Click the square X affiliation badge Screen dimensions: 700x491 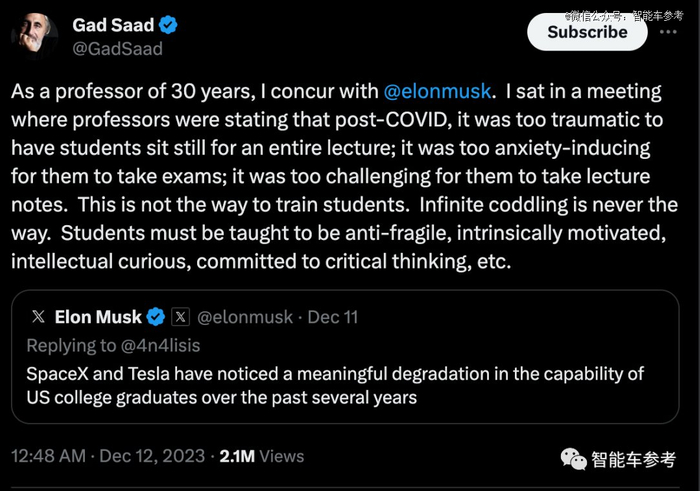(x=181, y=317)
